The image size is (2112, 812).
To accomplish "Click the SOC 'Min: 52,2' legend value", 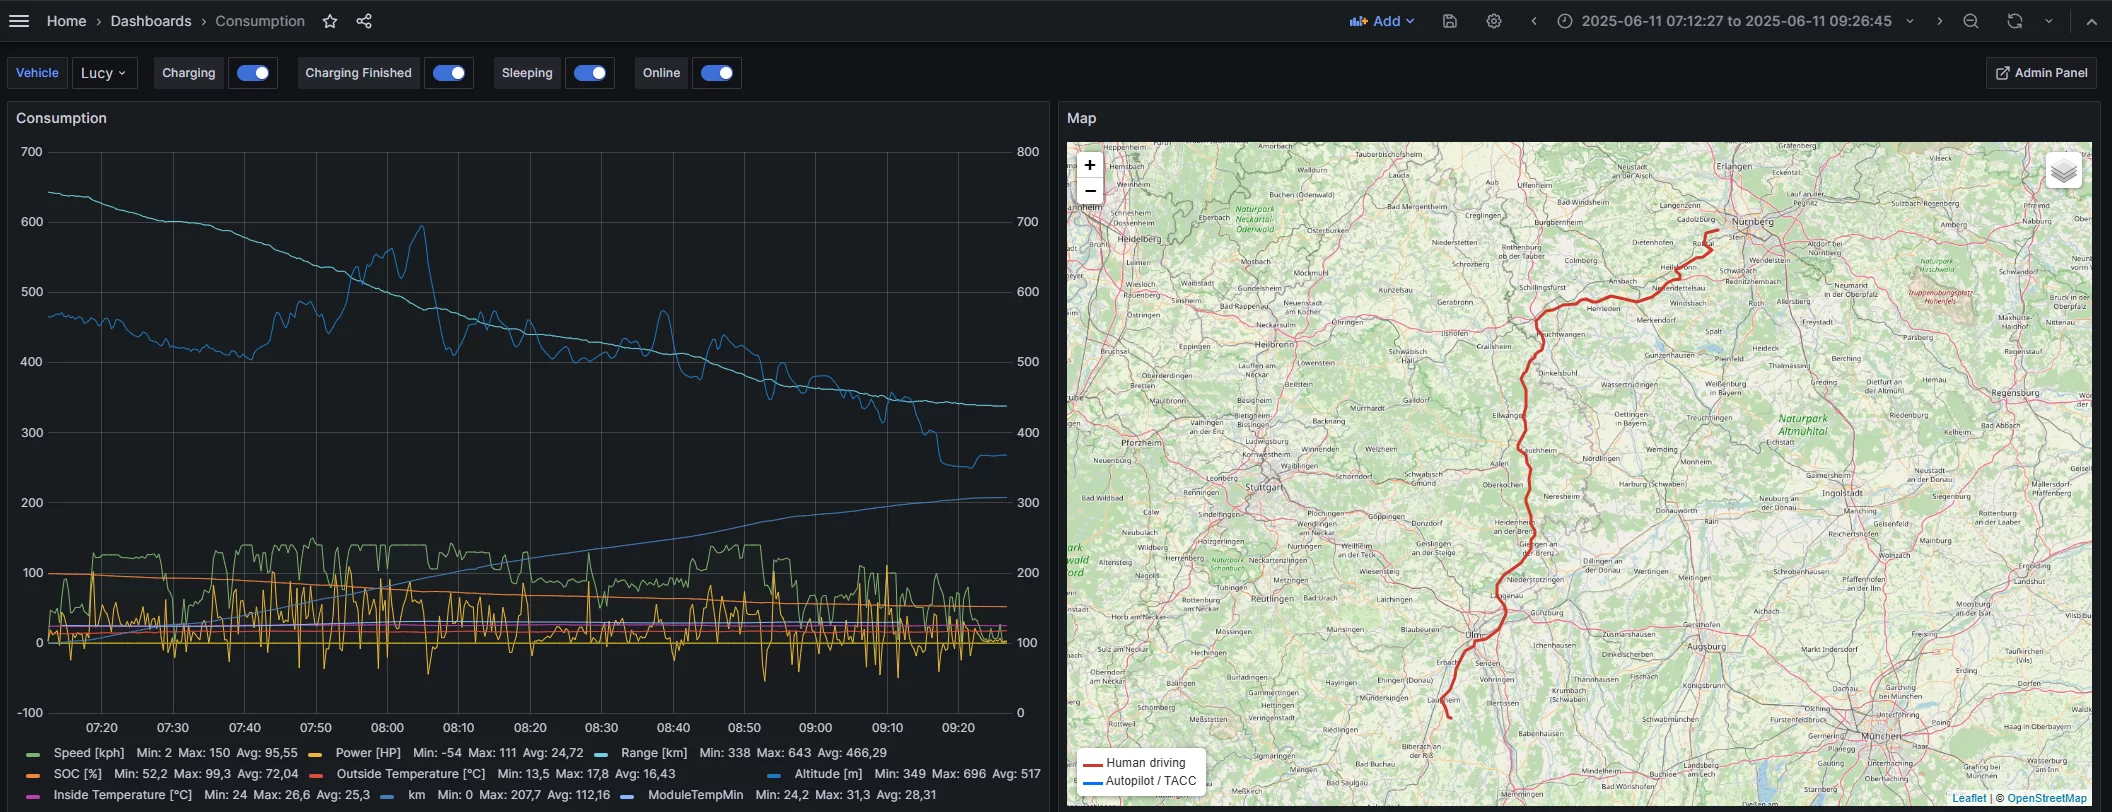I will (x=140, y=774).
